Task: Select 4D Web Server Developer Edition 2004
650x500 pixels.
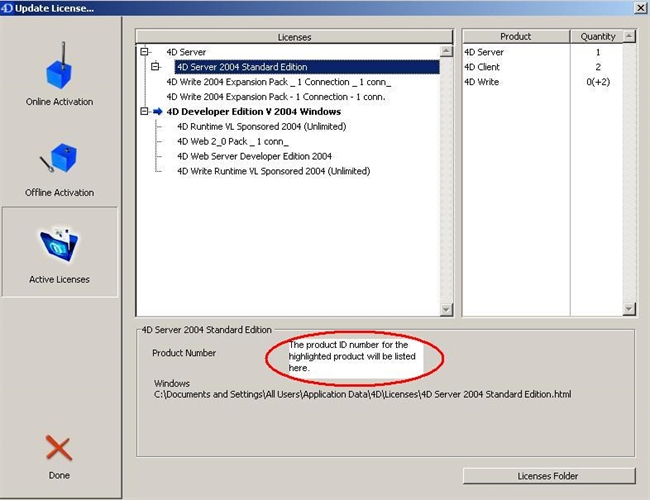Action: [253, 156]
